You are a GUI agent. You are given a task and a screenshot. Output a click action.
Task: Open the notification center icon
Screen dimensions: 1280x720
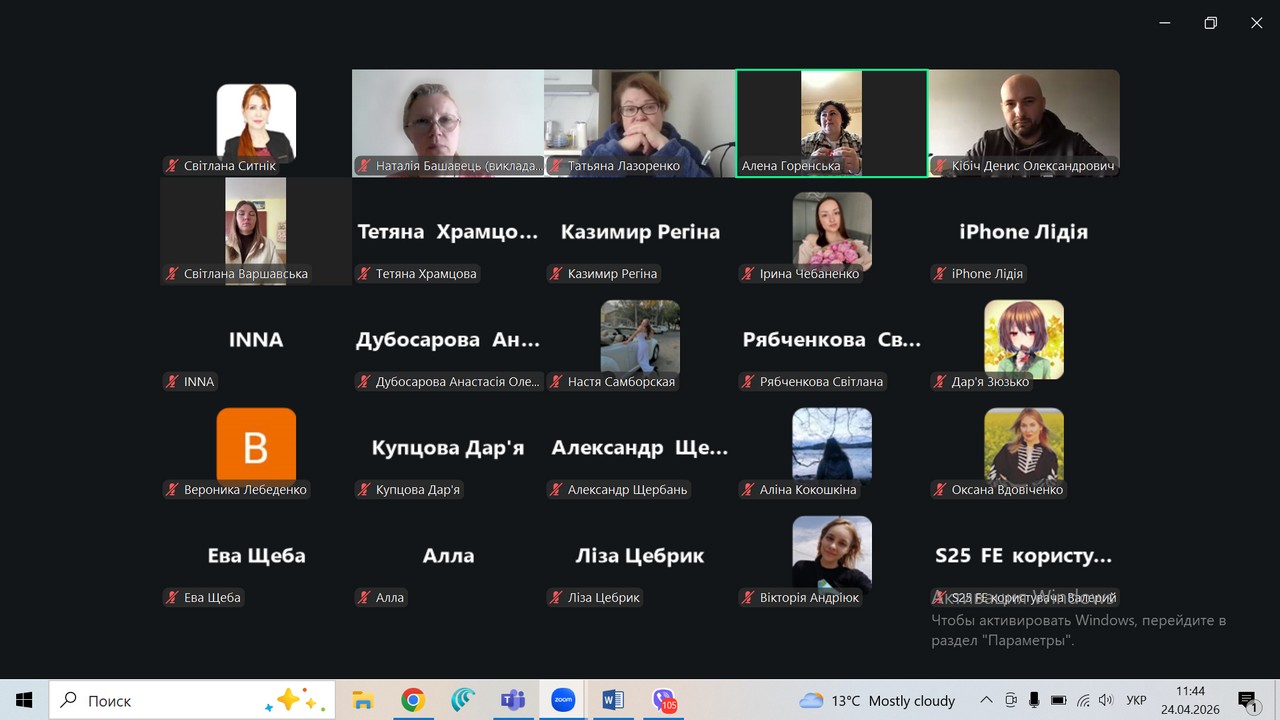coord(1247,700)
